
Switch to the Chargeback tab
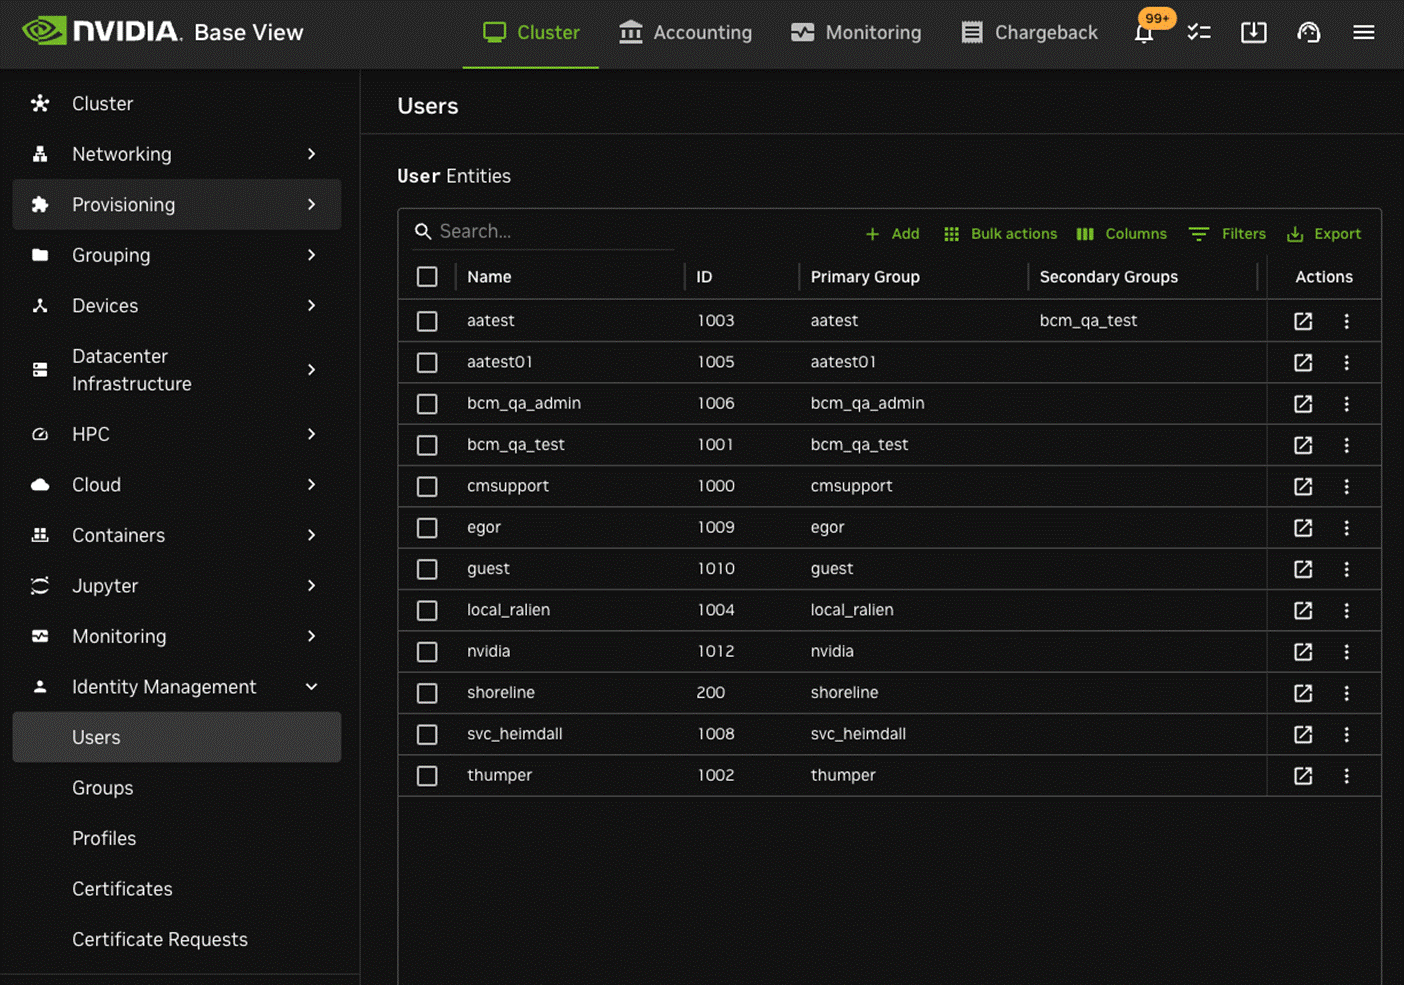(x=1028, y=32)
